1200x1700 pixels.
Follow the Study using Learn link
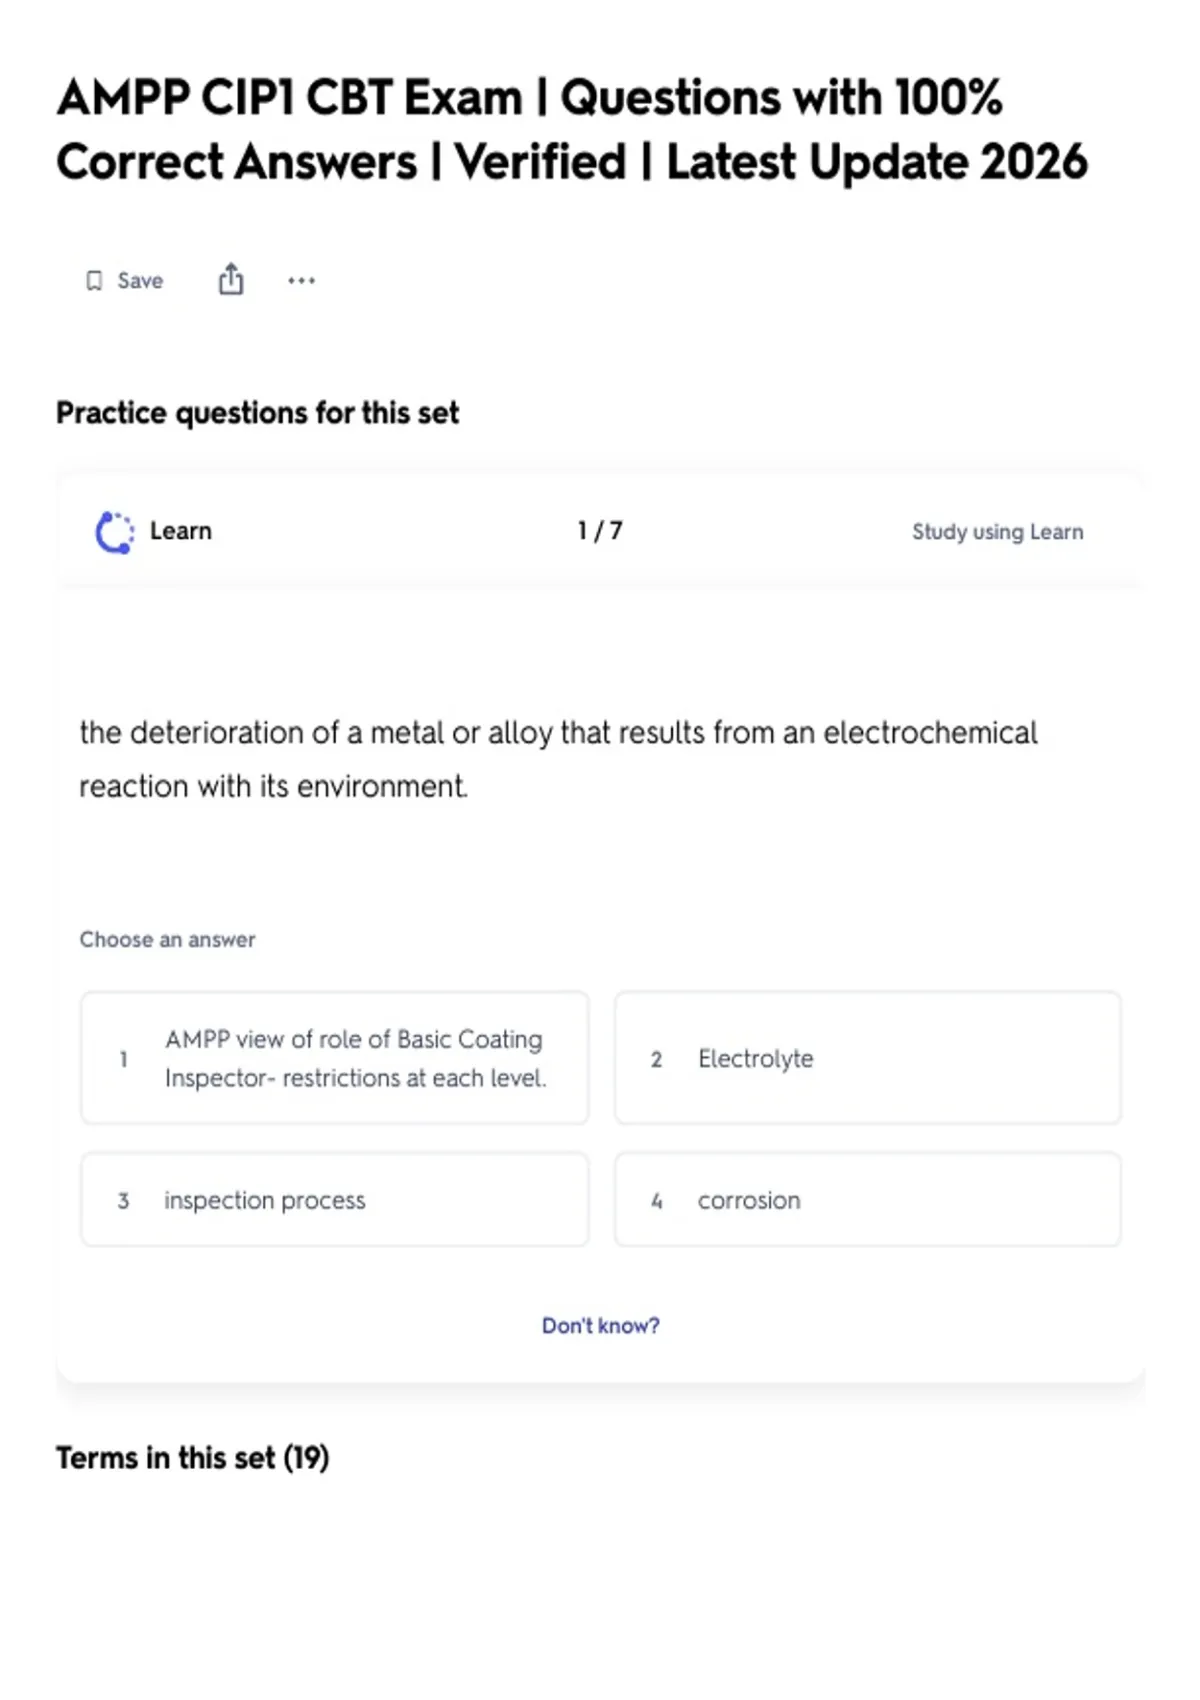(x=997, y=532)
